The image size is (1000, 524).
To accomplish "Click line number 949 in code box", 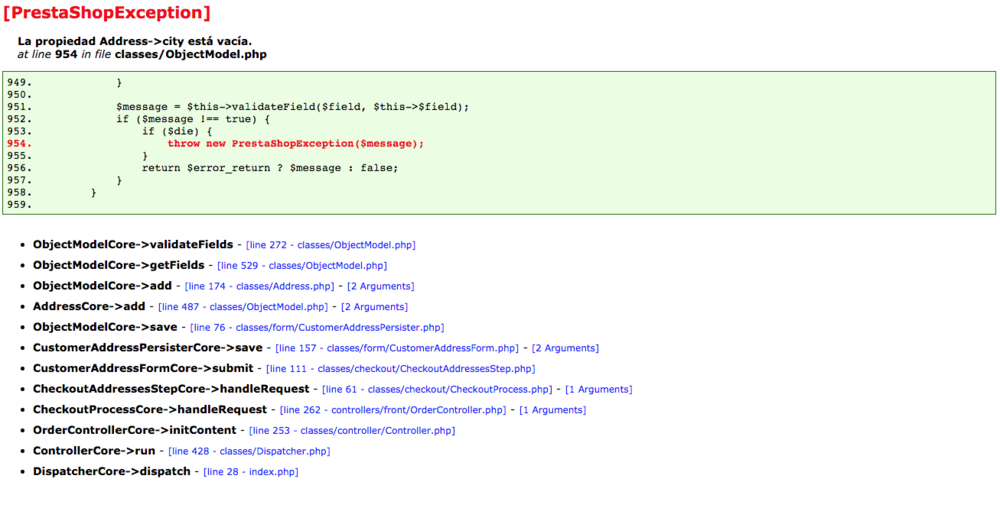I will [19, 82].
